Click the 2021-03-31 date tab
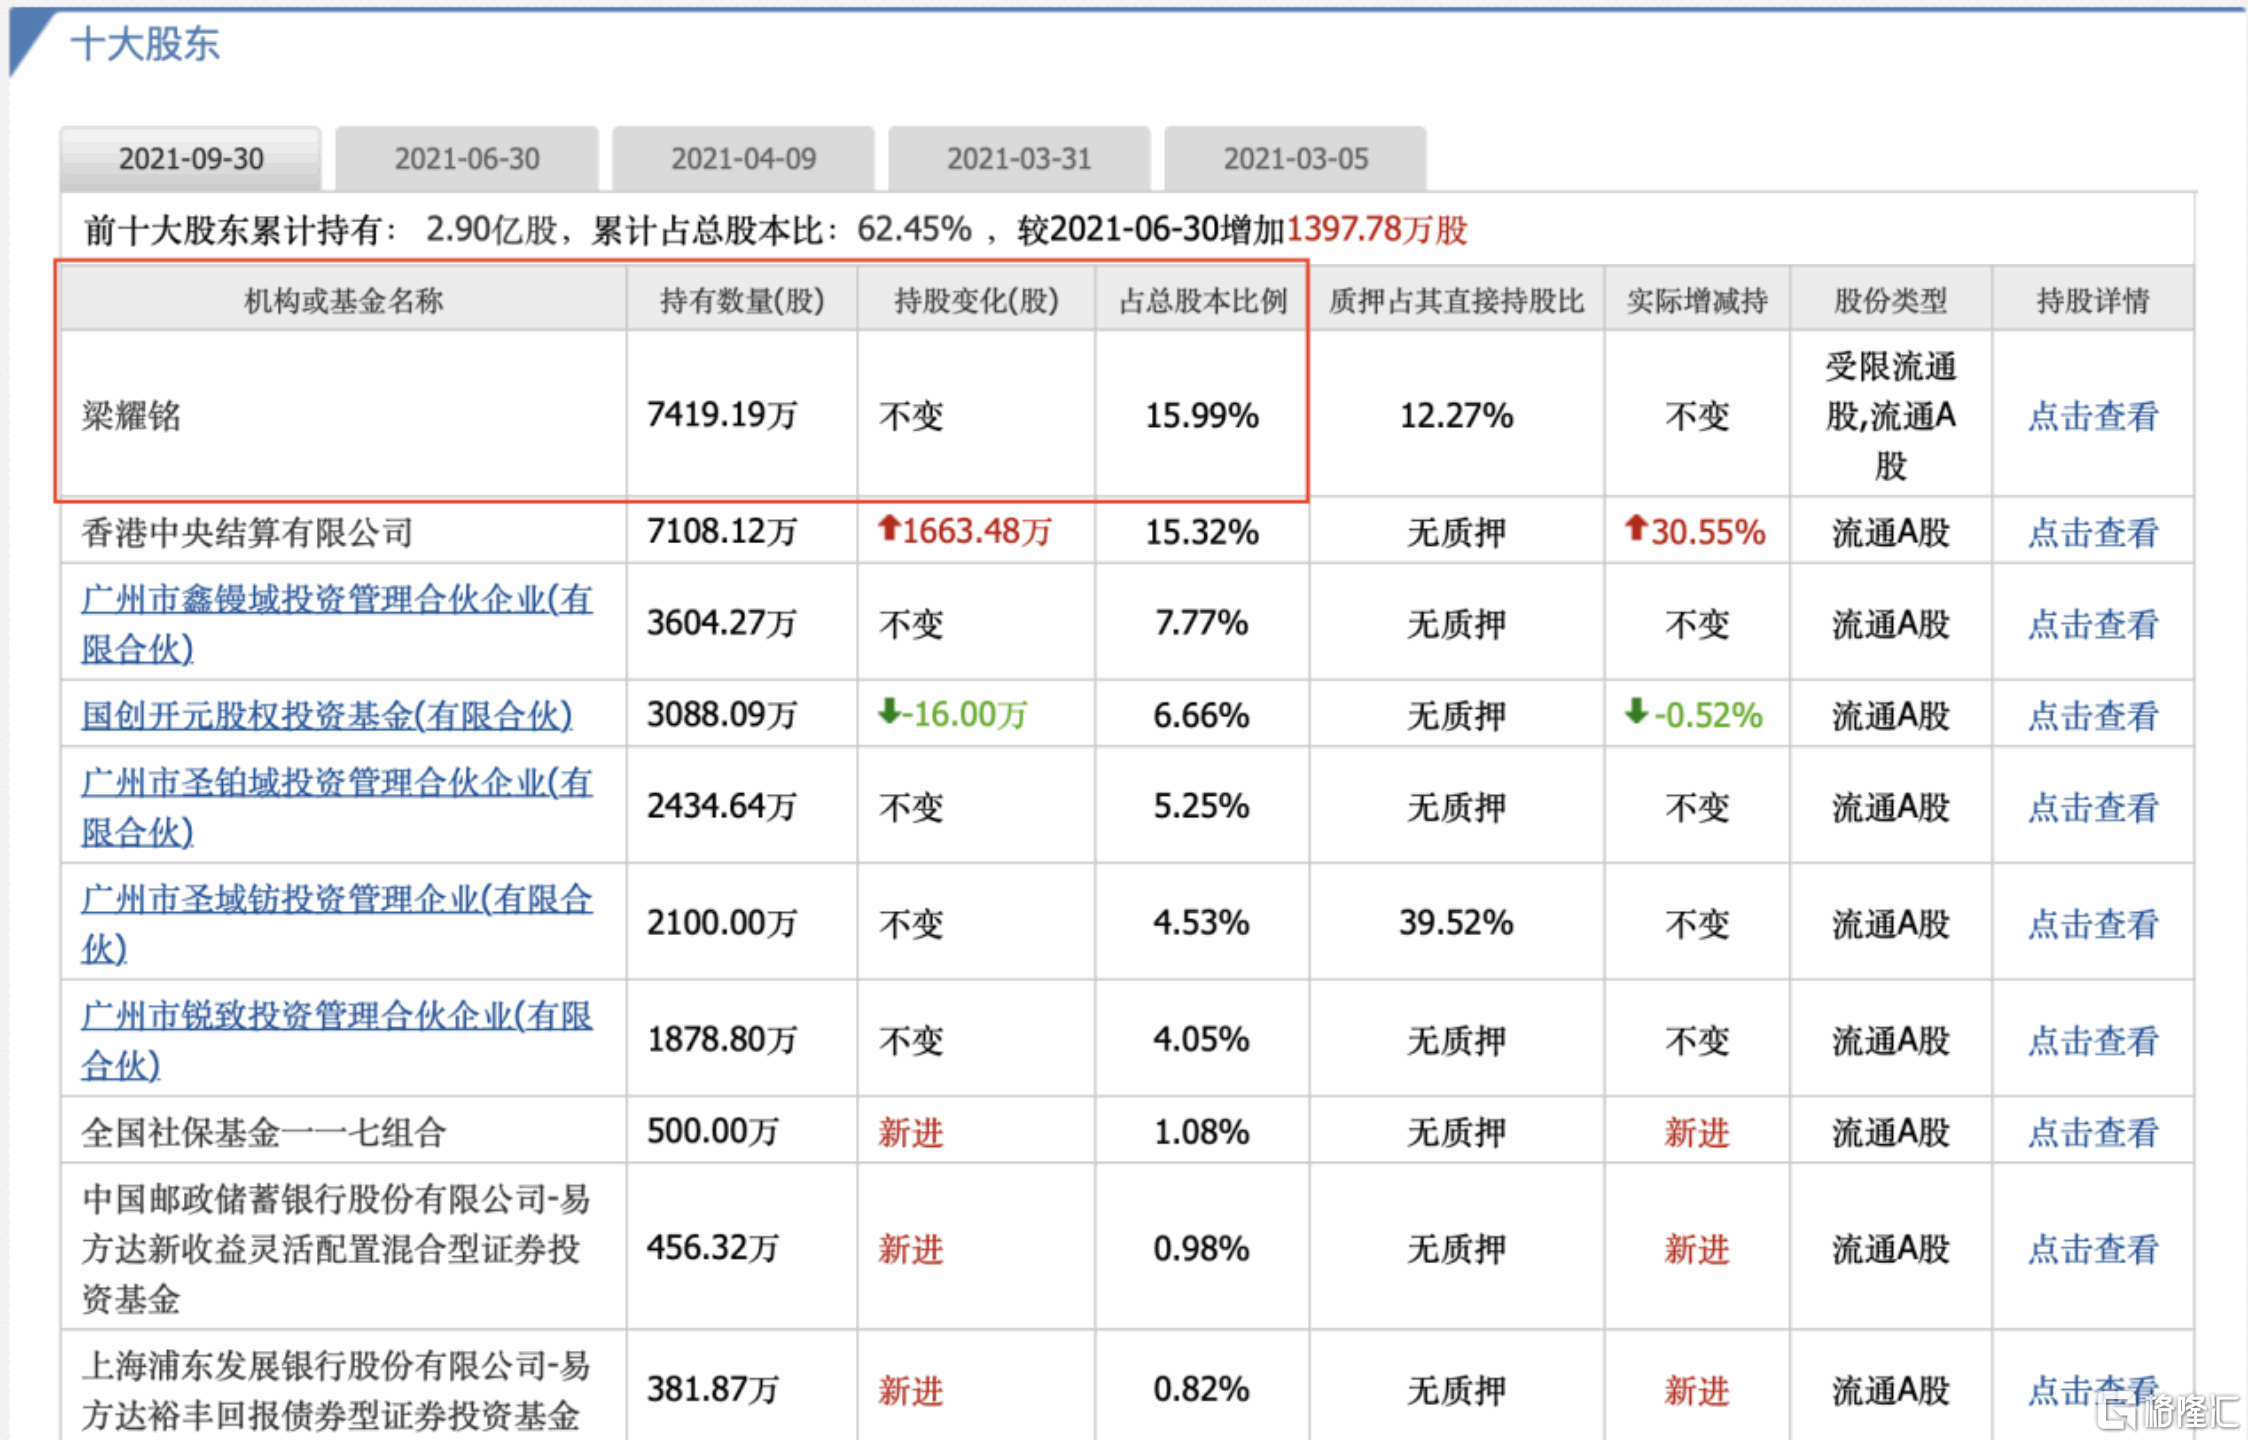 pos(1019,158)
